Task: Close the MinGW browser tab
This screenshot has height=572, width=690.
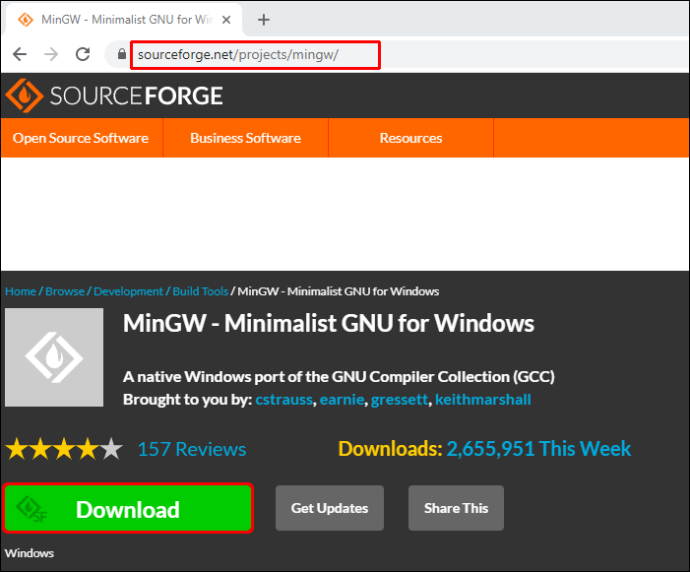Action: click(x=226, y=20)
